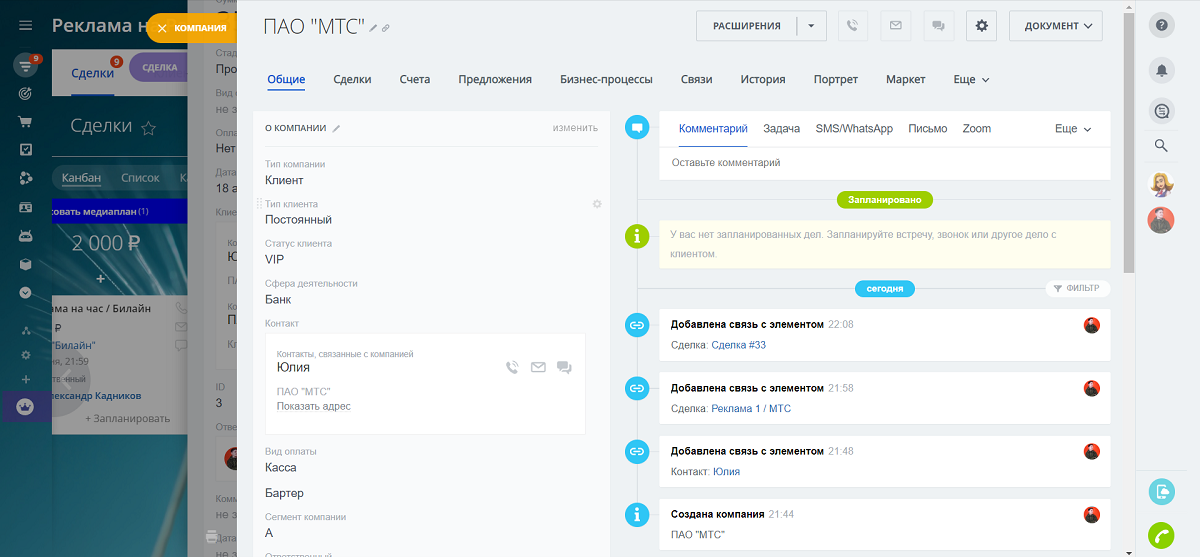1200x557 pixels.
Task: Click the изменить link
Action: pyautogui.click(x=575, y=128)
